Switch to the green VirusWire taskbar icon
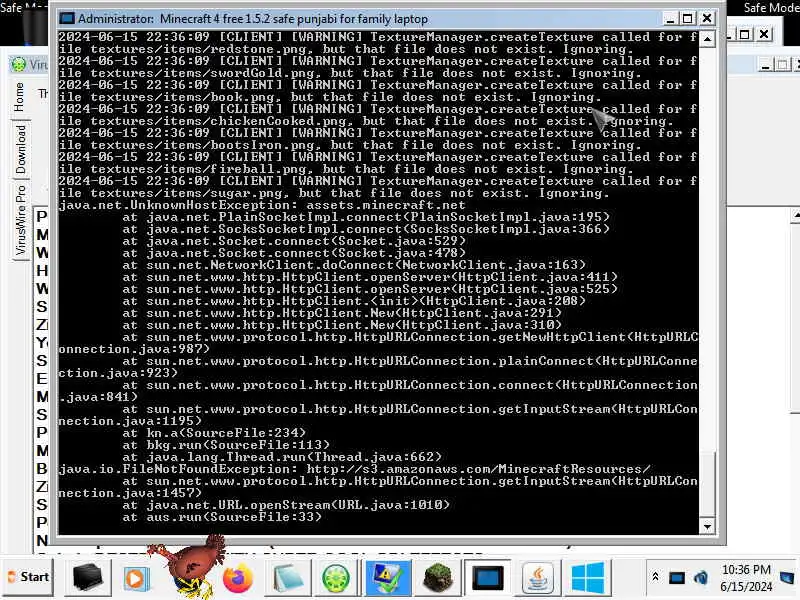This screenshot has width=800, height=600. [x=336, y=579]
